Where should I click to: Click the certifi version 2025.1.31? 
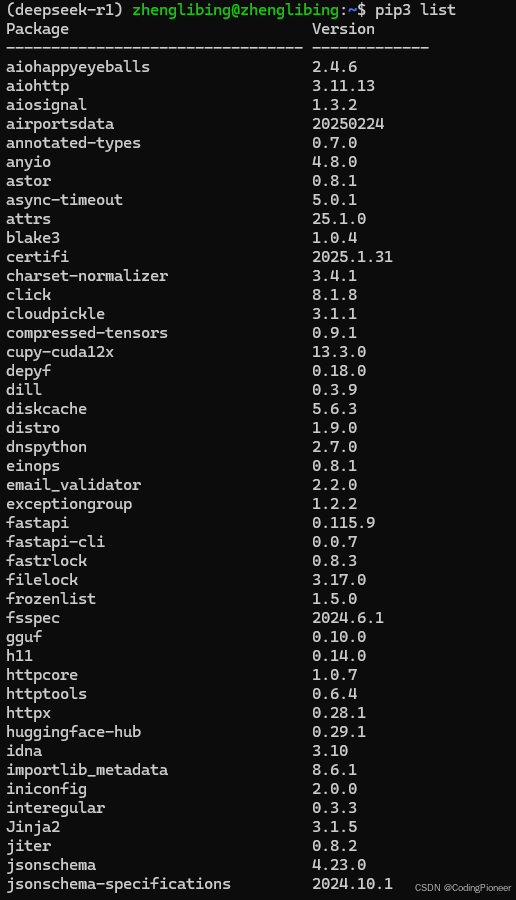(352, 256)
